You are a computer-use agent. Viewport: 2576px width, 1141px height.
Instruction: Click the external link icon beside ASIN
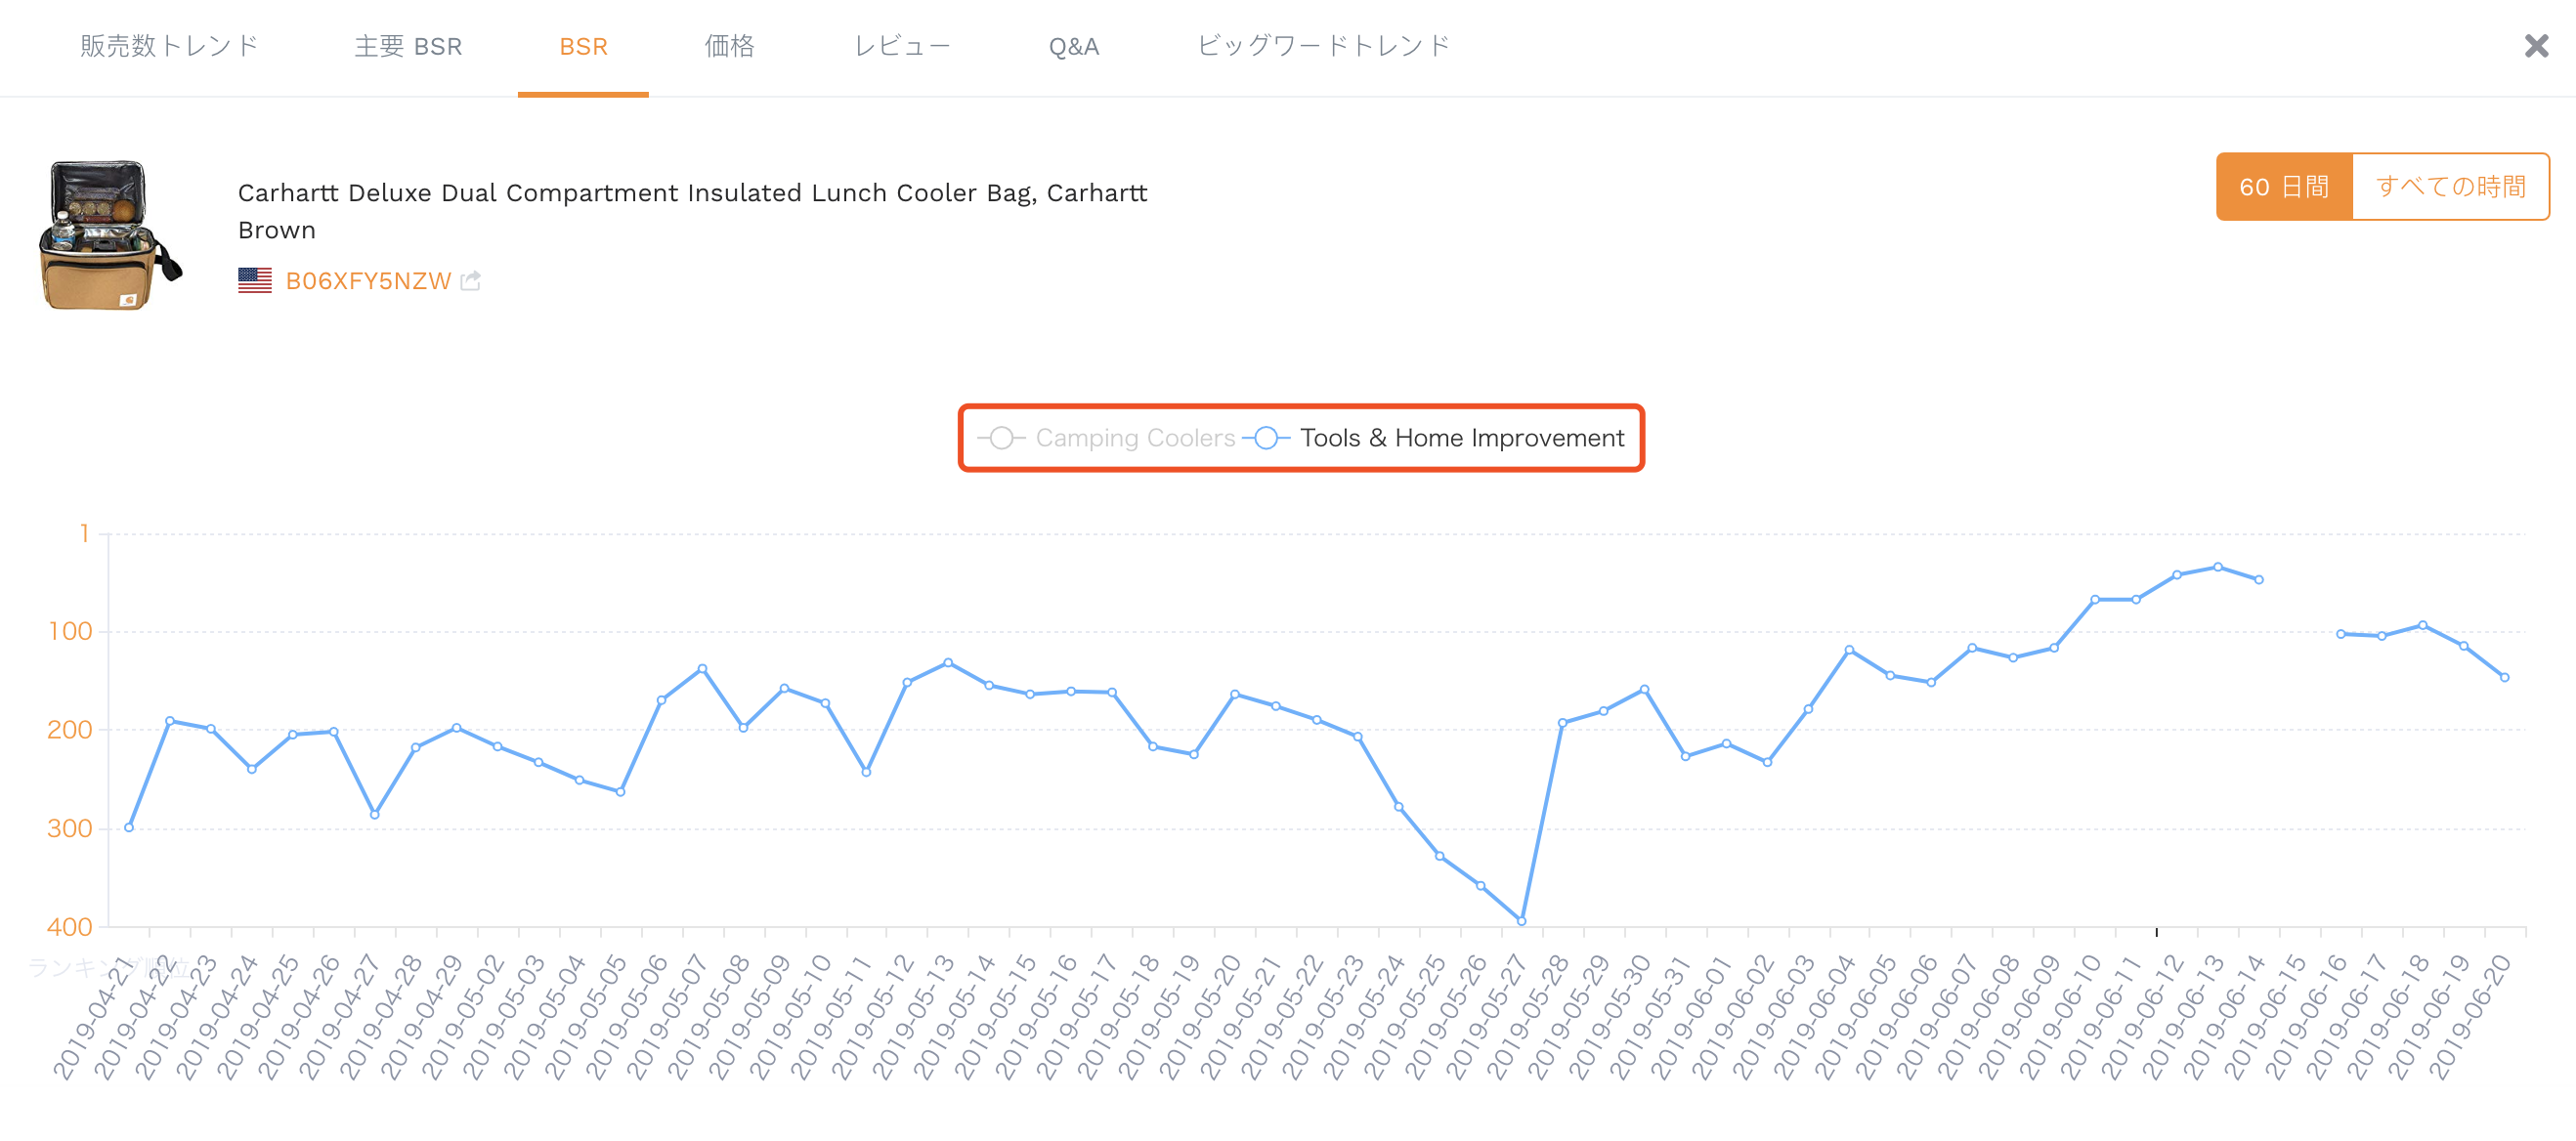470,281
